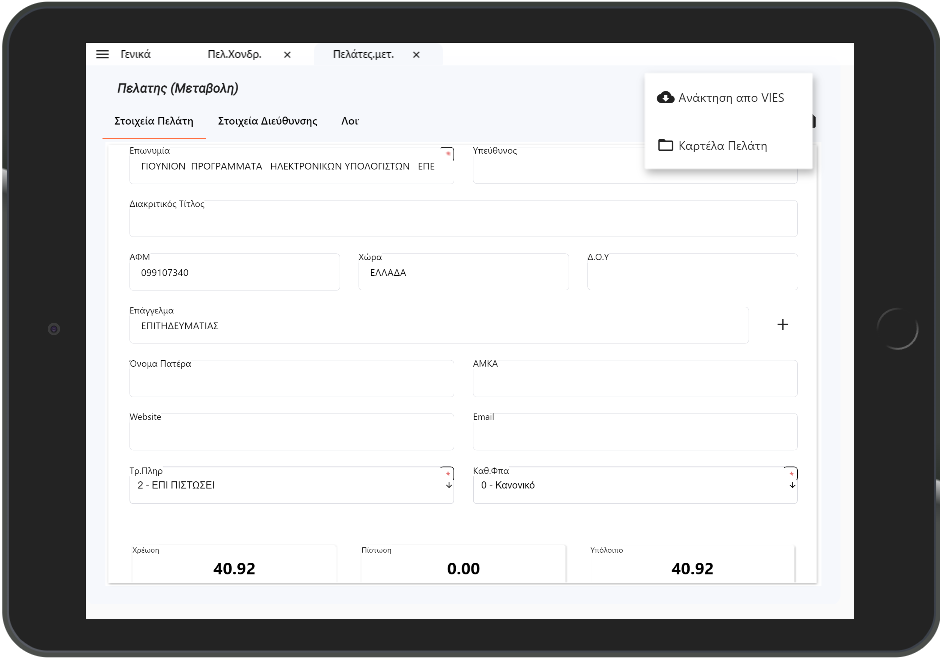
Task: Click the folder icon beside Καρτέλα Πελάτη
Action: (x=665, y=146)
